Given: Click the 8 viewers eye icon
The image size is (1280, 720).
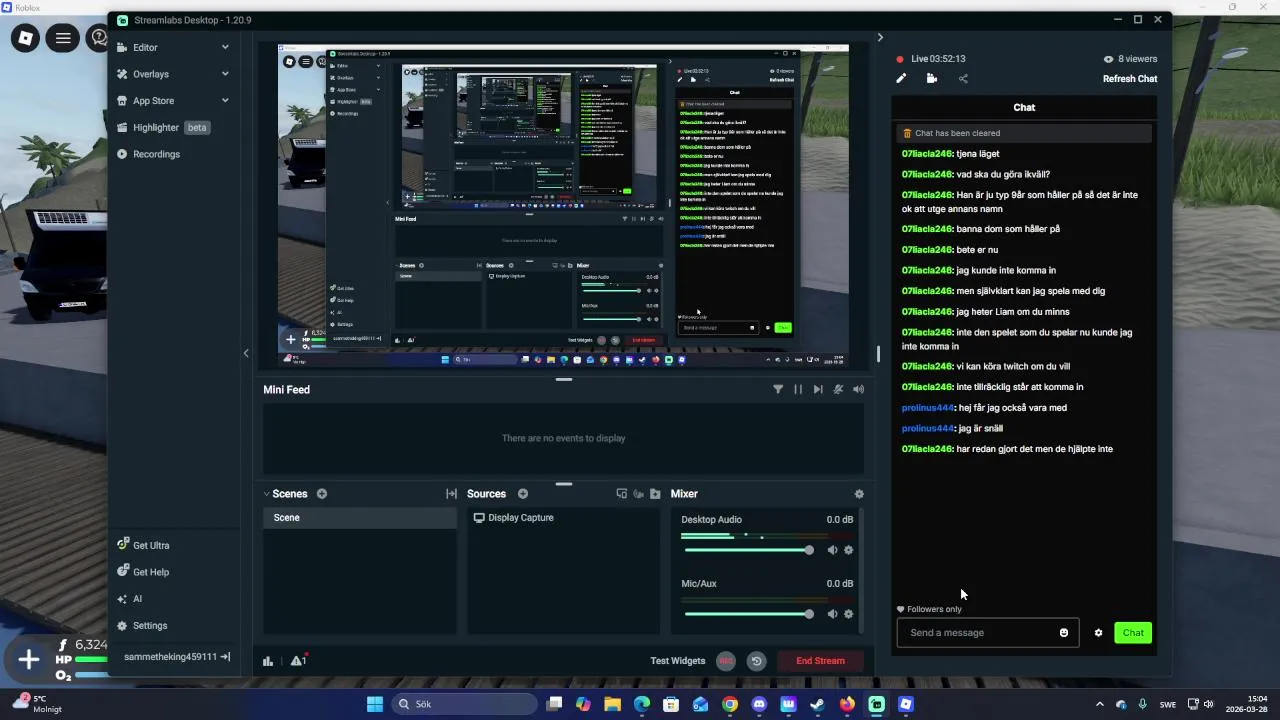Looking at the screenshot, I should (x=1108, y=59).
